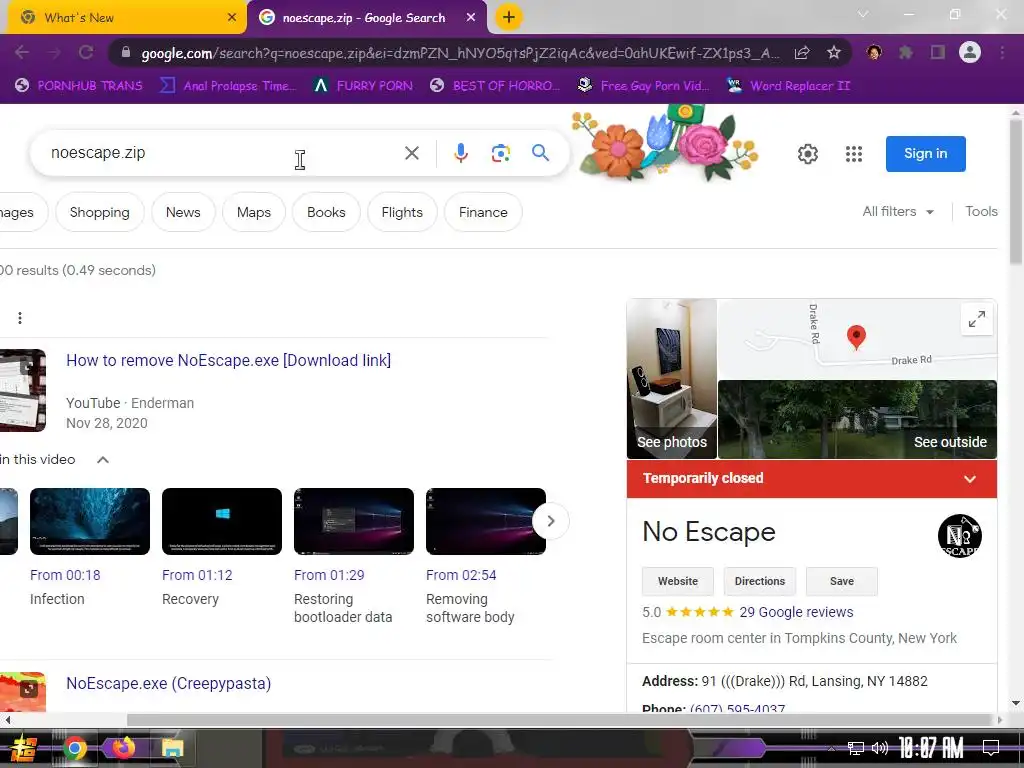This screenshot has height=768, width=1024.
Task: Save the No Escape place
Action: (841, 581)
